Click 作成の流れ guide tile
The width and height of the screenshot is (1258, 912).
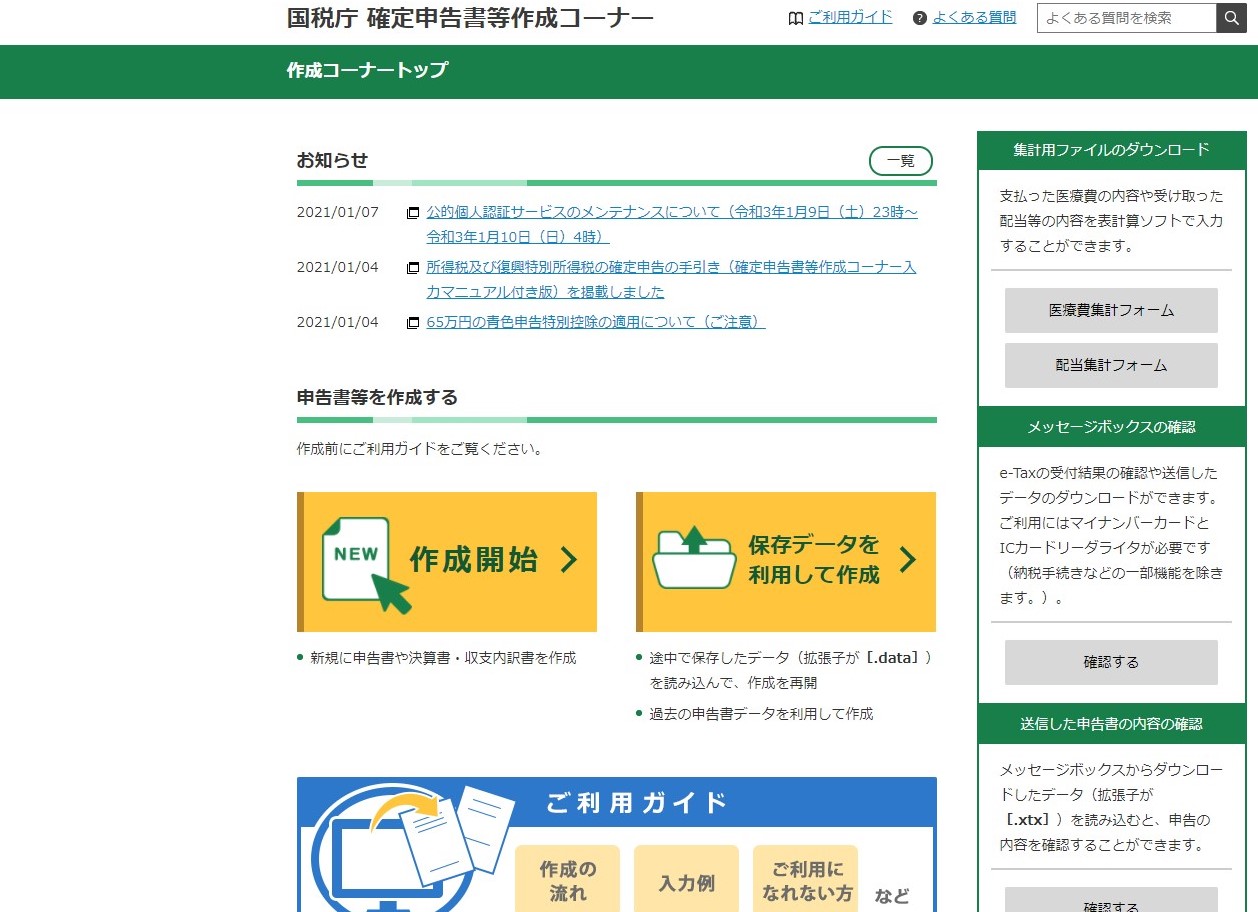tap(568, 879)
